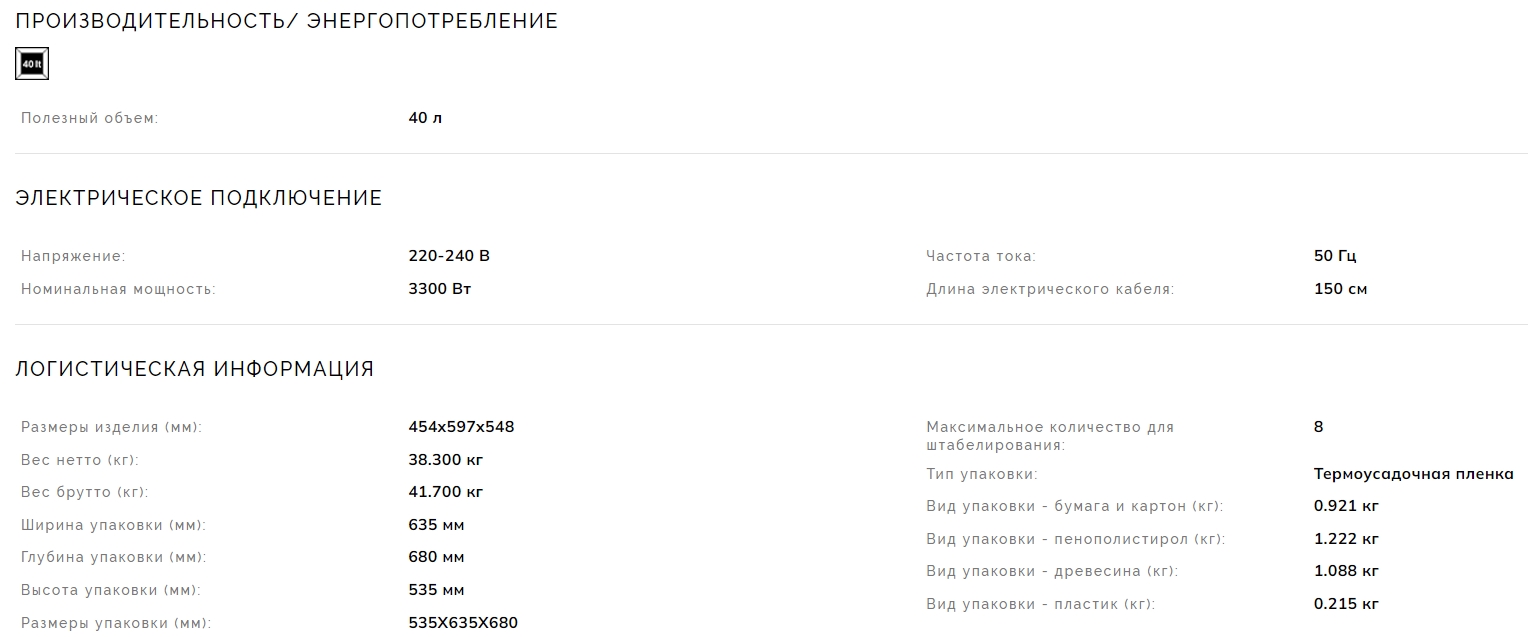Click the 220-240 В voltage value
The image size is (1528, 637).
(x=449, y=256)
